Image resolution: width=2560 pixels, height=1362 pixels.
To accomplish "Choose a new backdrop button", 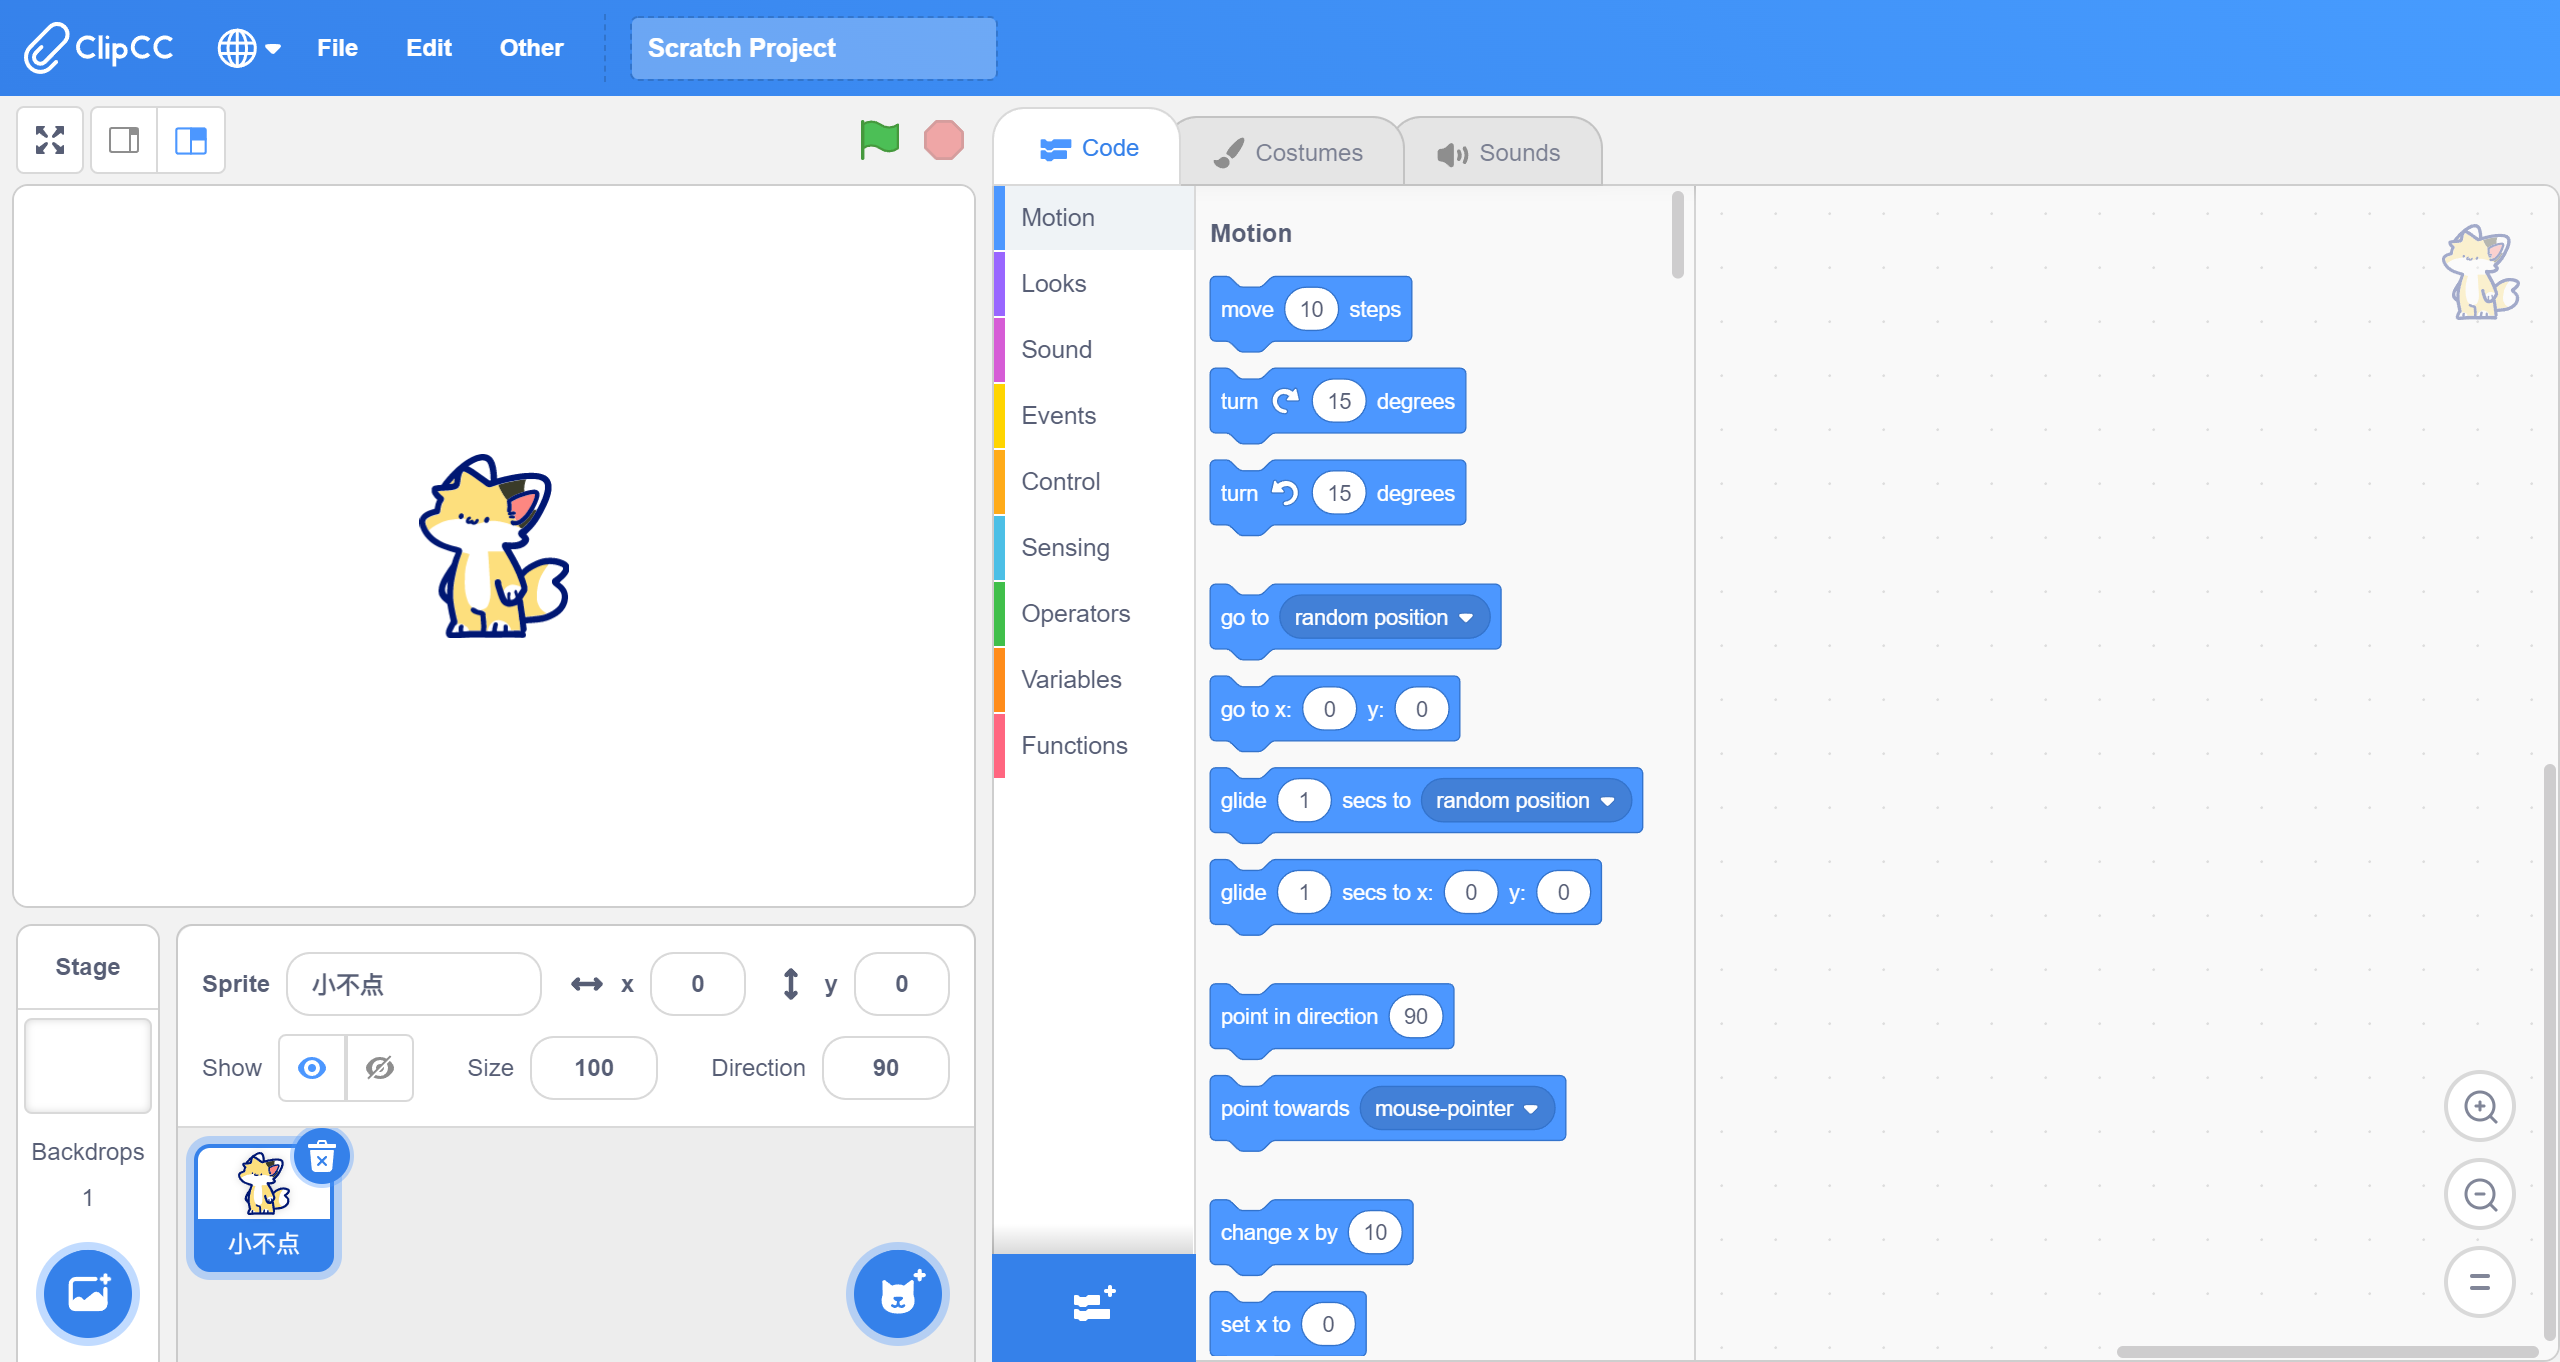I will click(88, 1294).
